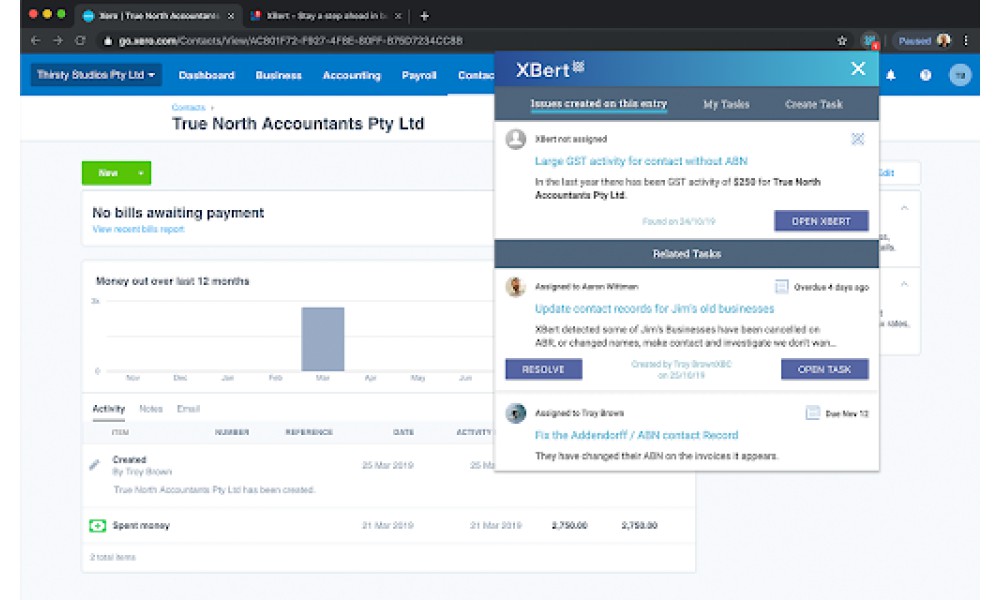Click the calendar icon beside 'Overdue 4 days ago'
The image size is (1000, 600).
coord(781,287)
